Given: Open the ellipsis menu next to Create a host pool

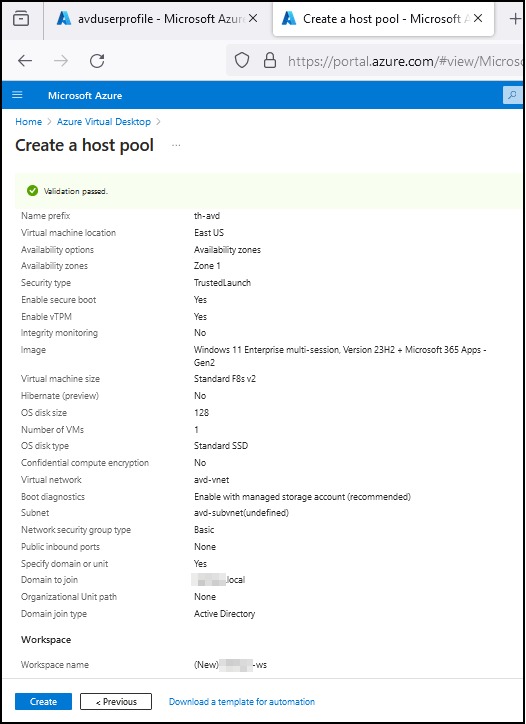Looking at the screenshot, I should coord(176,145).
